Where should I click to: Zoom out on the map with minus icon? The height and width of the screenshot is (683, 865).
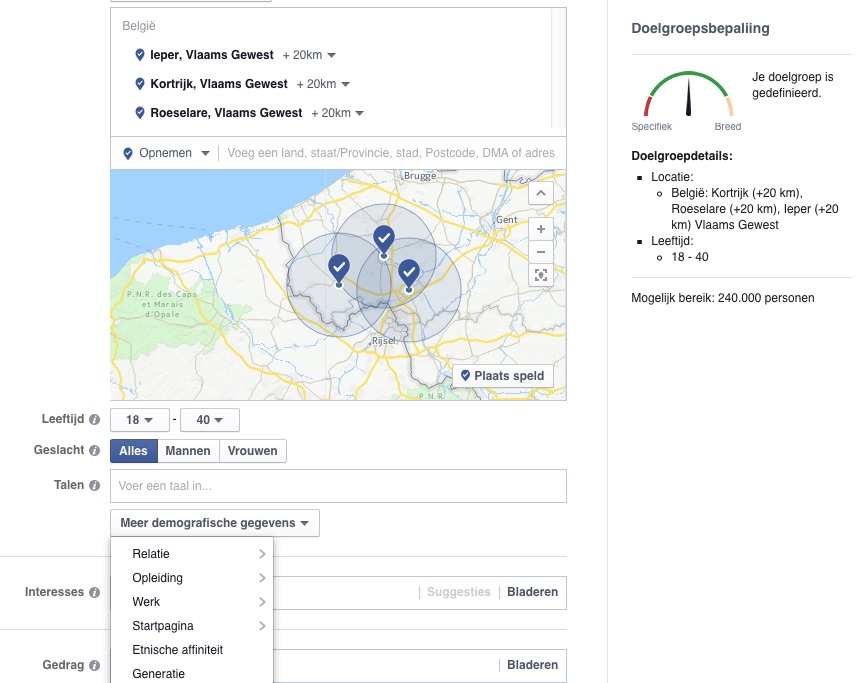[540, 251]
